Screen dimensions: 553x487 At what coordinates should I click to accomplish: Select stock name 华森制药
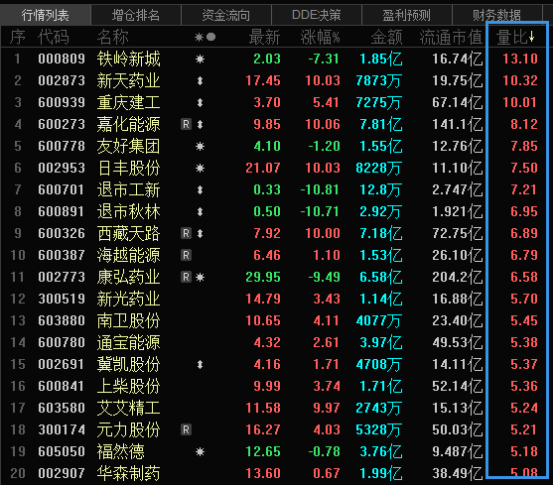[x=129, y=474]
